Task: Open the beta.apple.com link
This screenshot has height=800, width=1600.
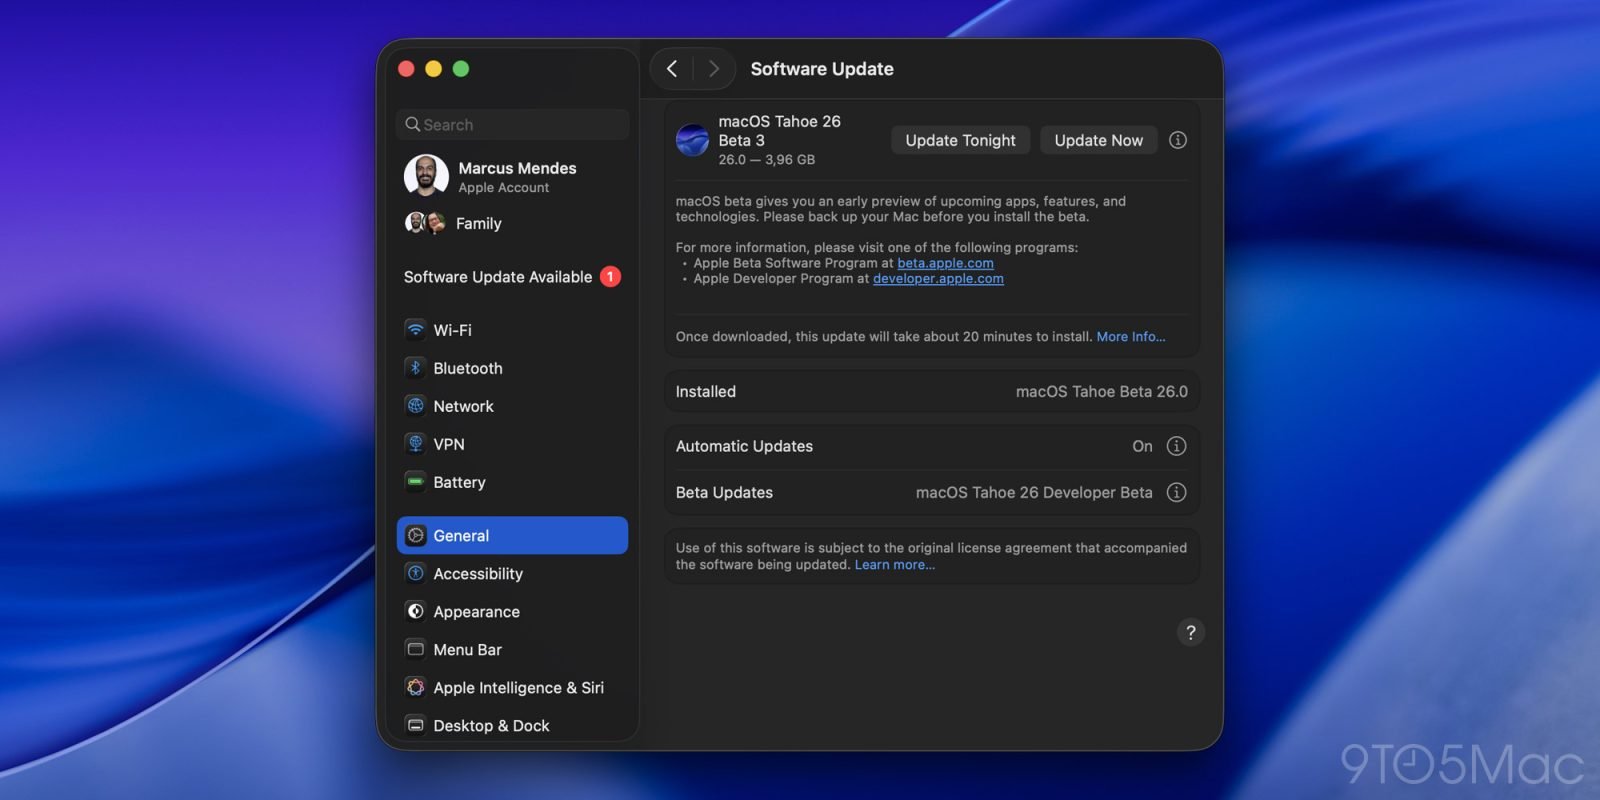Action: 945,263
